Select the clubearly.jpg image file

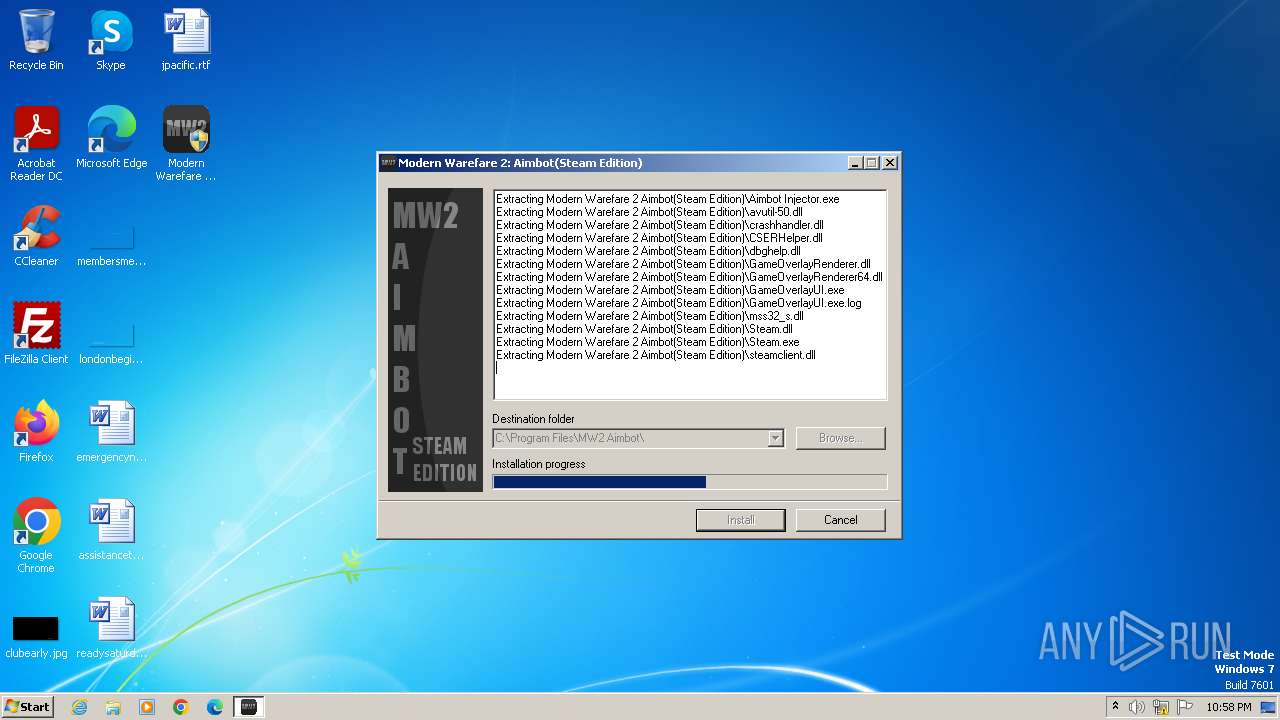click(x=36, y=636)
